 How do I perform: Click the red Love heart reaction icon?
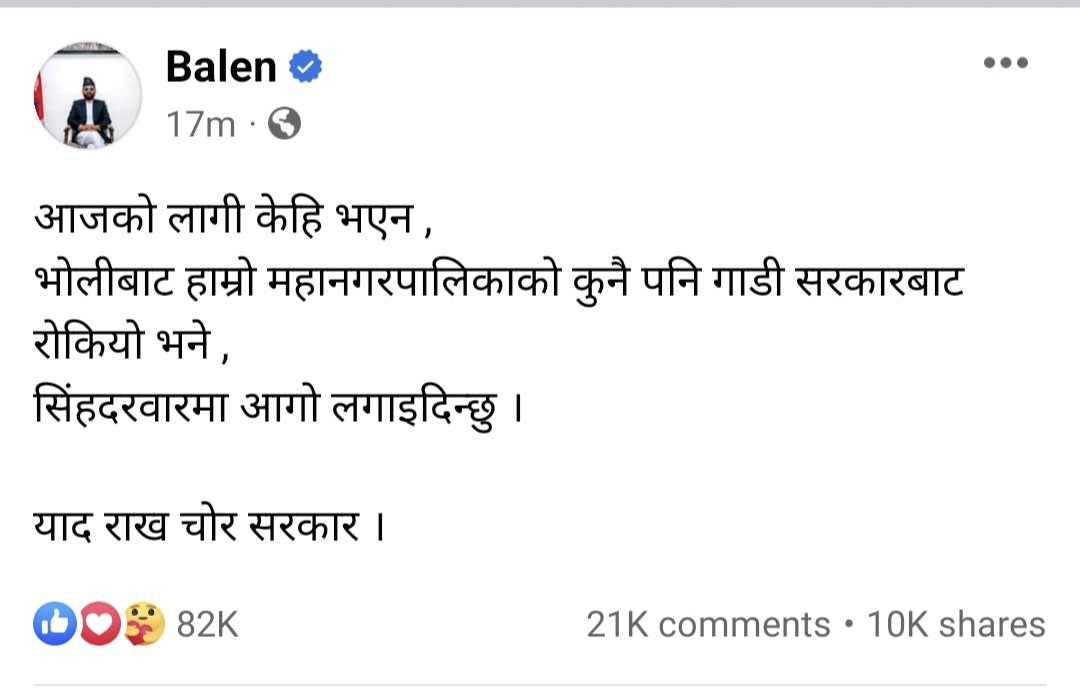[96, 625]
